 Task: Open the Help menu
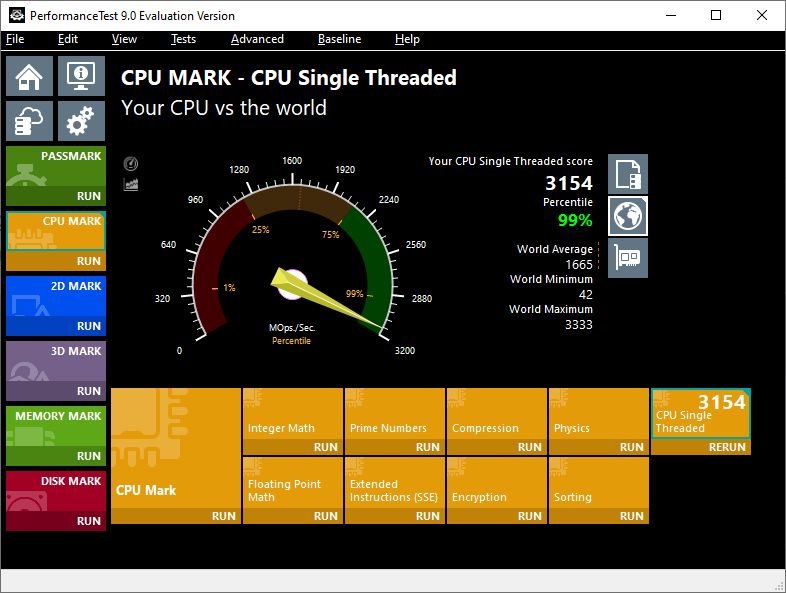click(x=407, y=39)
